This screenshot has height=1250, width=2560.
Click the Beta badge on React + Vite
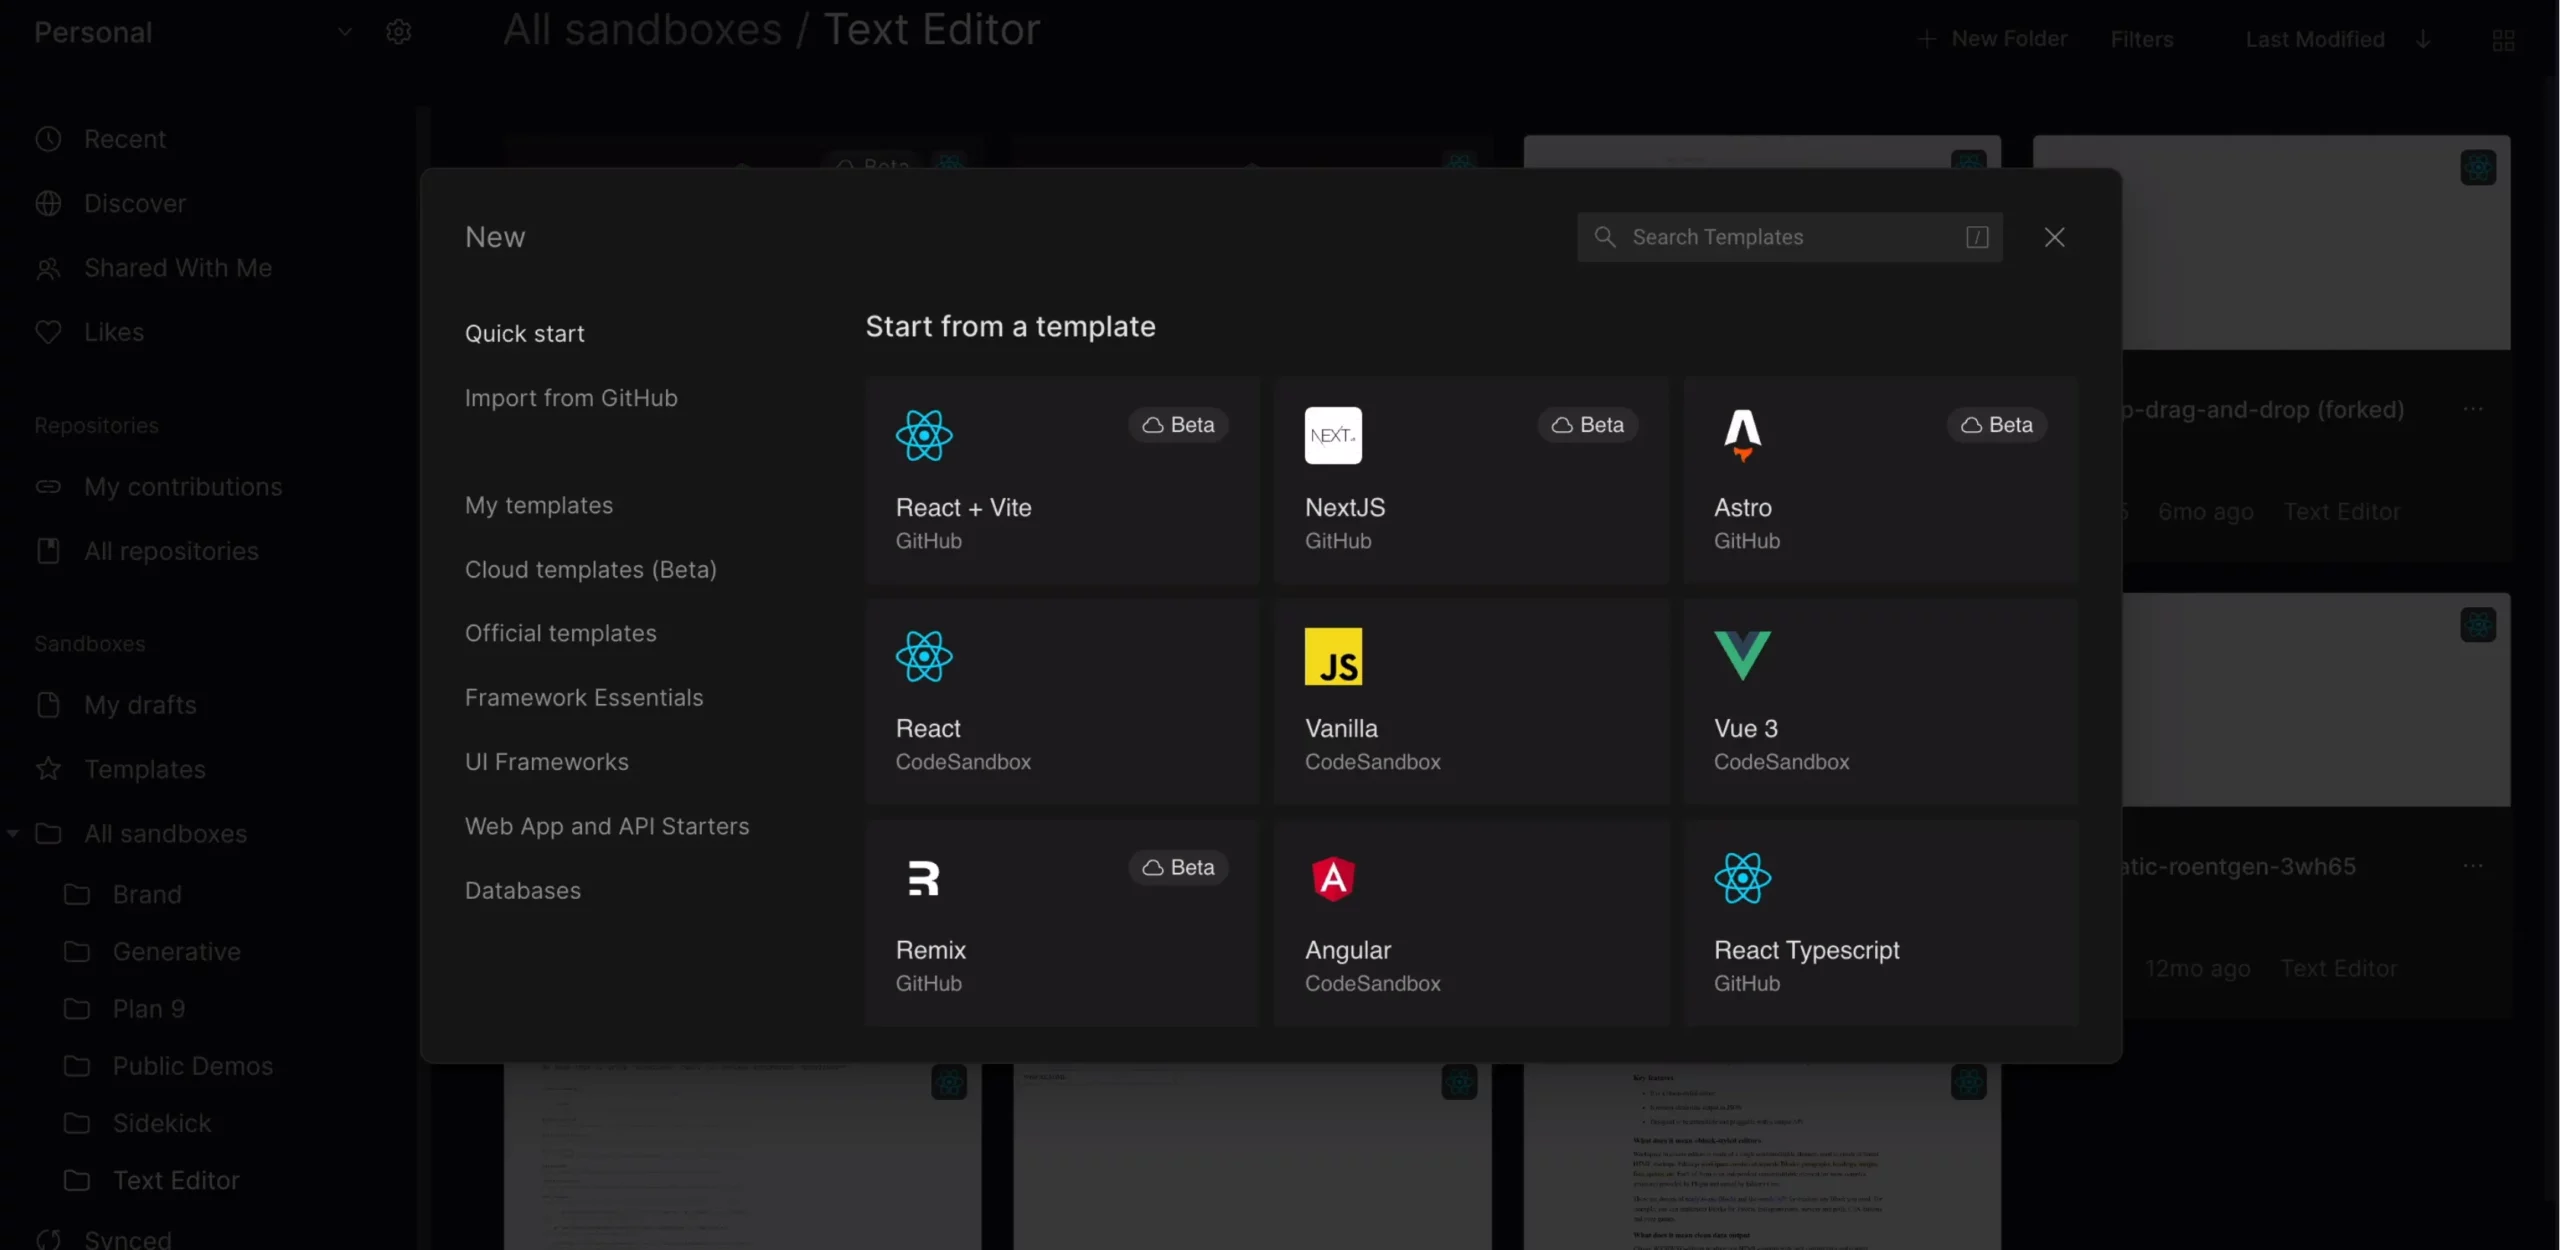pos(1178,425)
